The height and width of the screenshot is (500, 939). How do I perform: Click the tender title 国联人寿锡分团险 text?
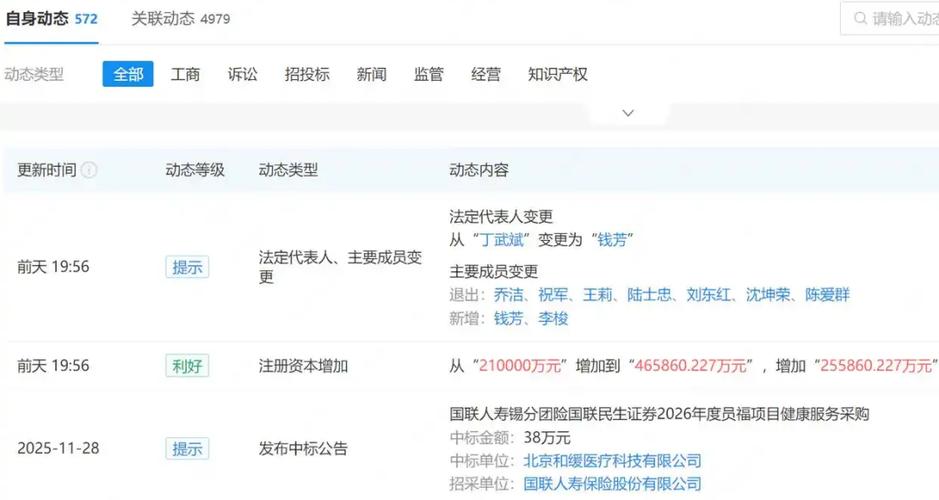coord(659,414)
